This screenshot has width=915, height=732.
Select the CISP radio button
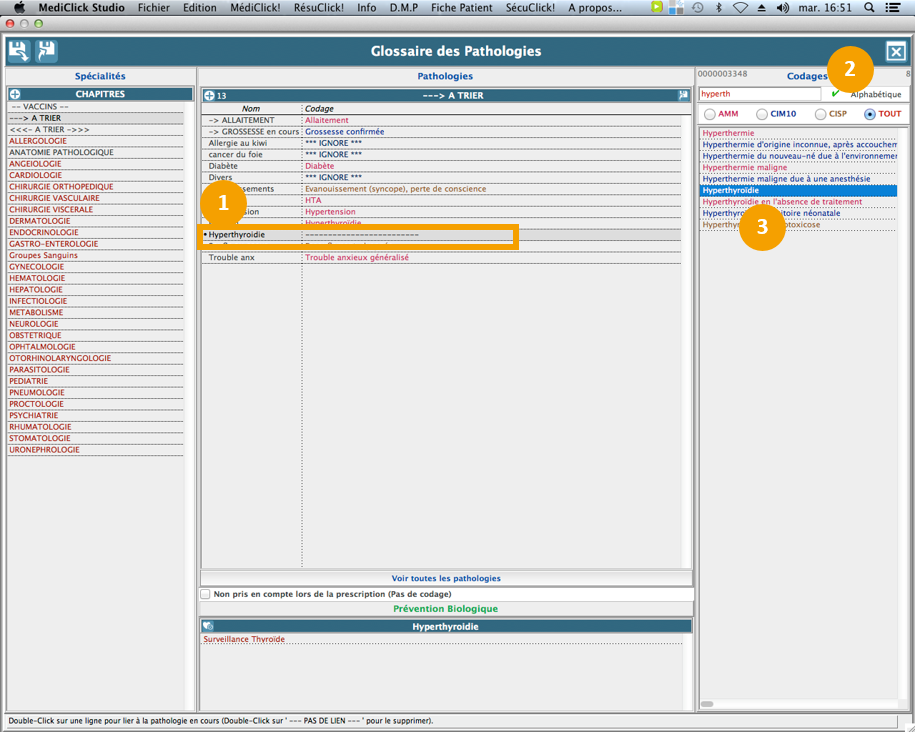(x=820, y=114)
